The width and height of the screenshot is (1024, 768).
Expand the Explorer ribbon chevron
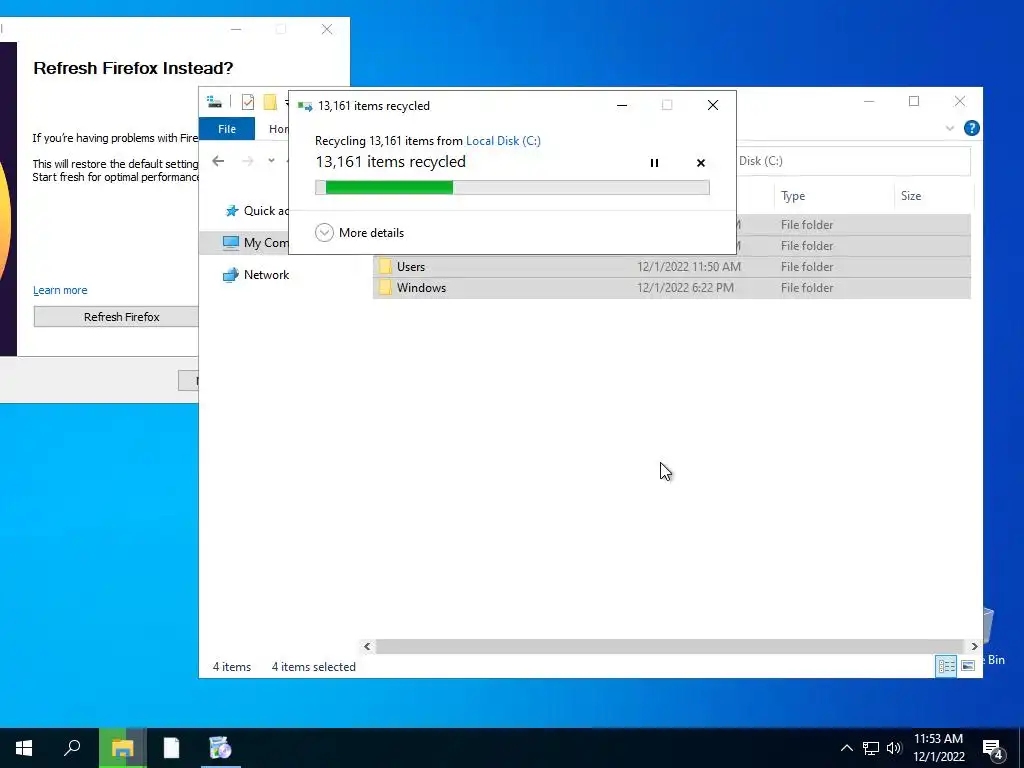950,129
